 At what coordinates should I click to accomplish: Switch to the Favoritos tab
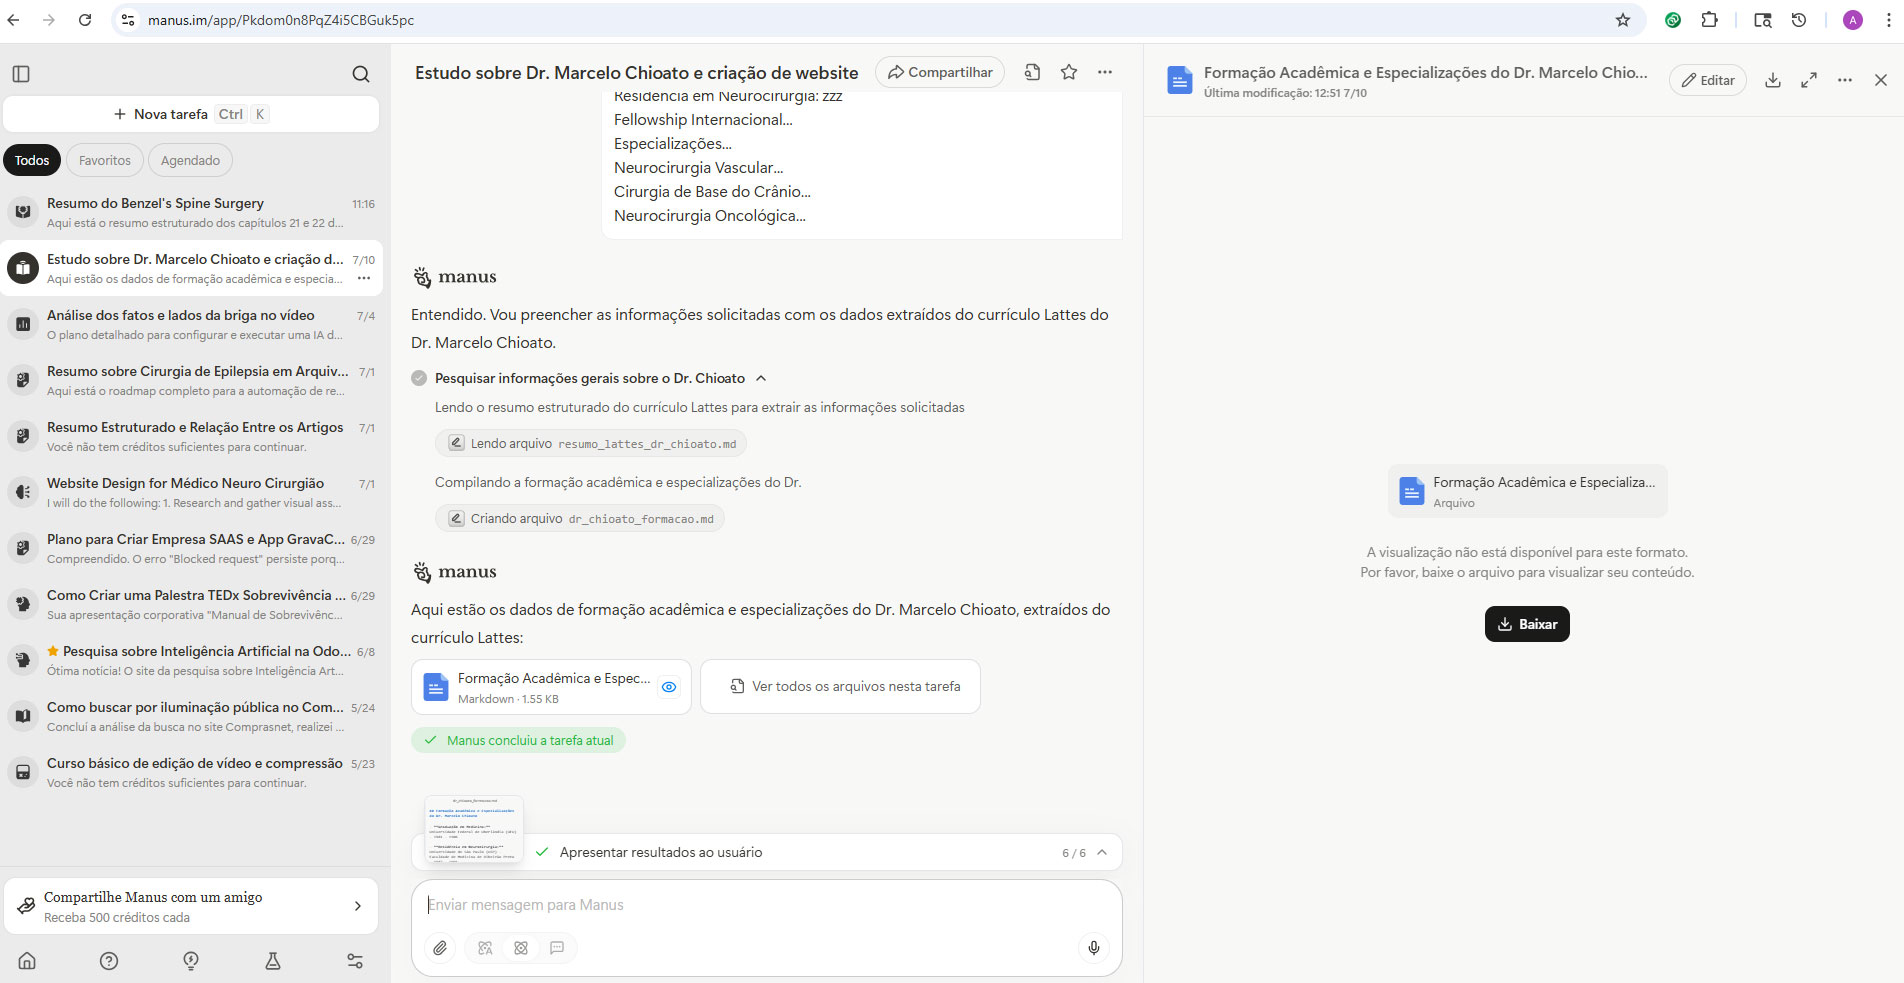point(104,160)
